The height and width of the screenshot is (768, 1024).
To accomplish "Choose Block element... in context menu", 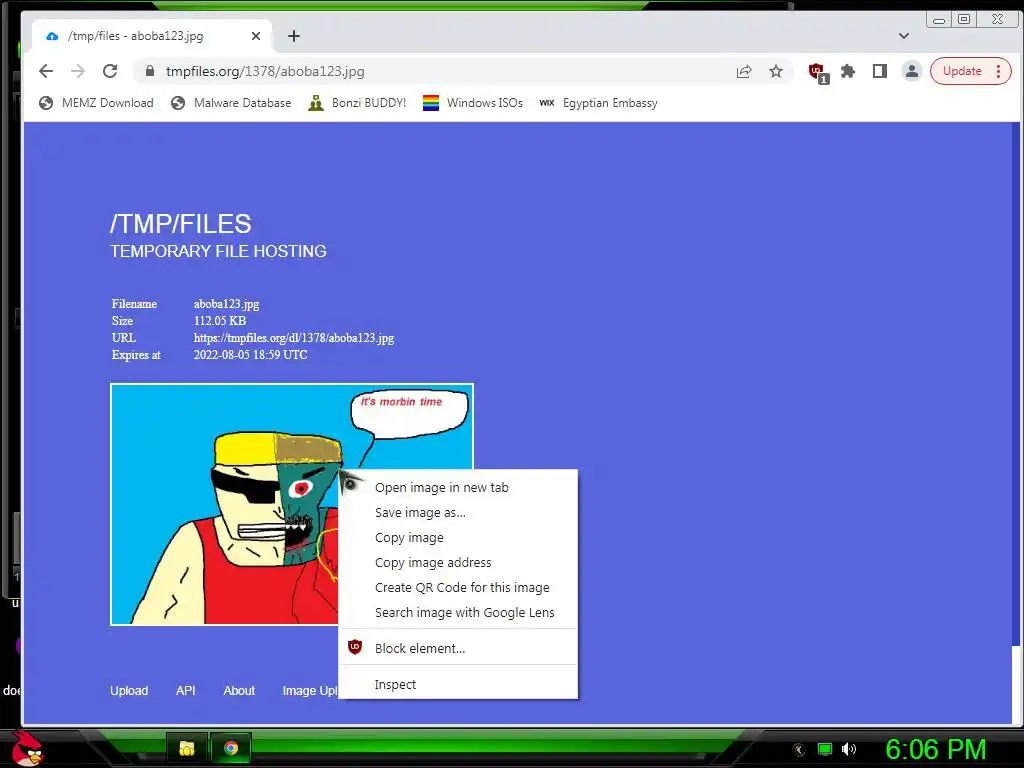I will (458, 648).
